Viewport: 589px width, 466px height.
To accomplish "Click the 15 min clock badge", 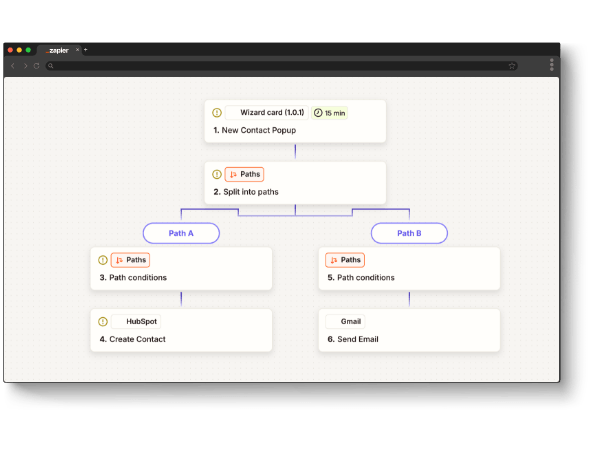I will (329, 113).
